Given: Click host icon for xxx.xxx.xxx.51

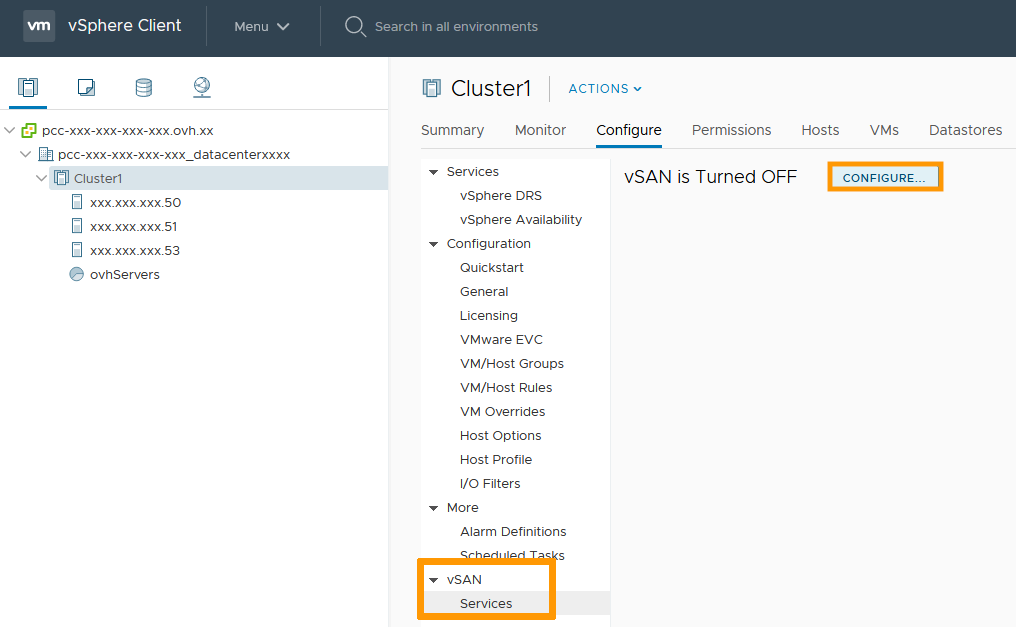Looking at the screenshot, I should pyautogui.click(x=77, y=226).
